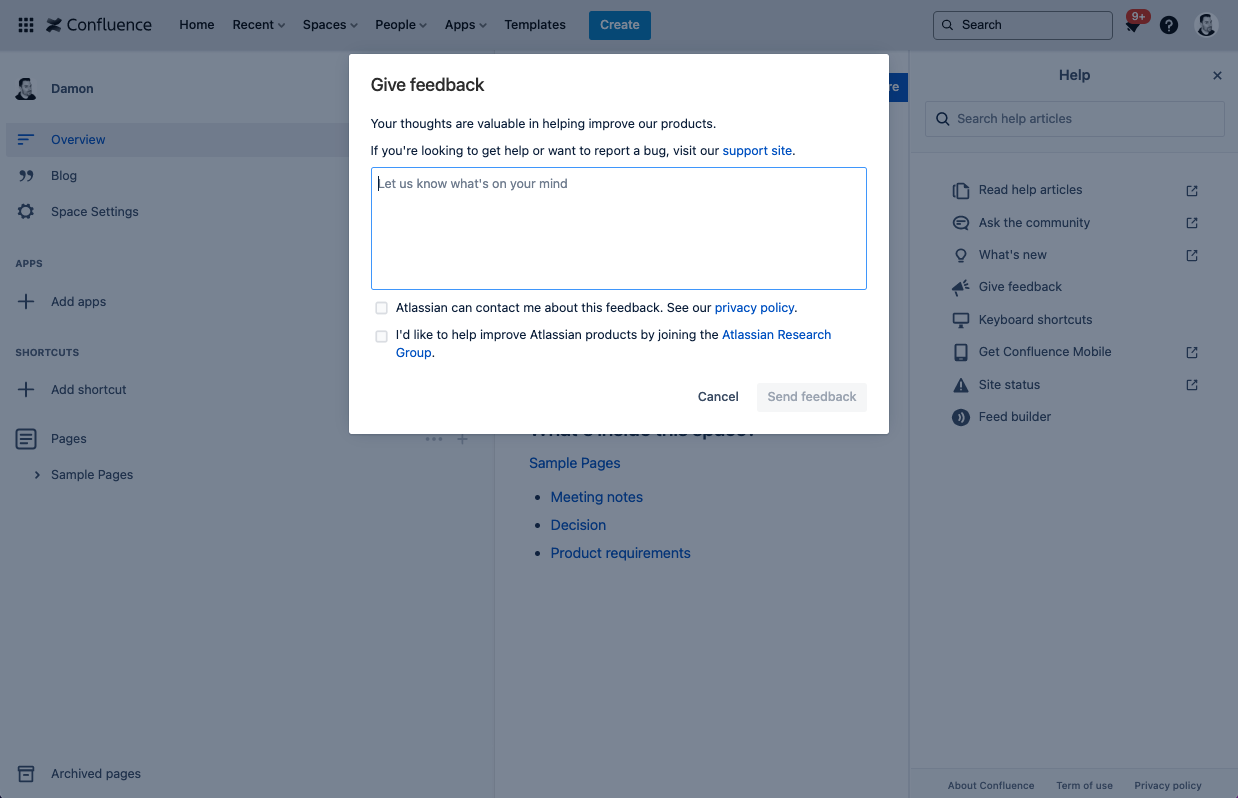Open the Meeting notes page link
Viewport: 1238px width, 798px height.
[597, 497]
